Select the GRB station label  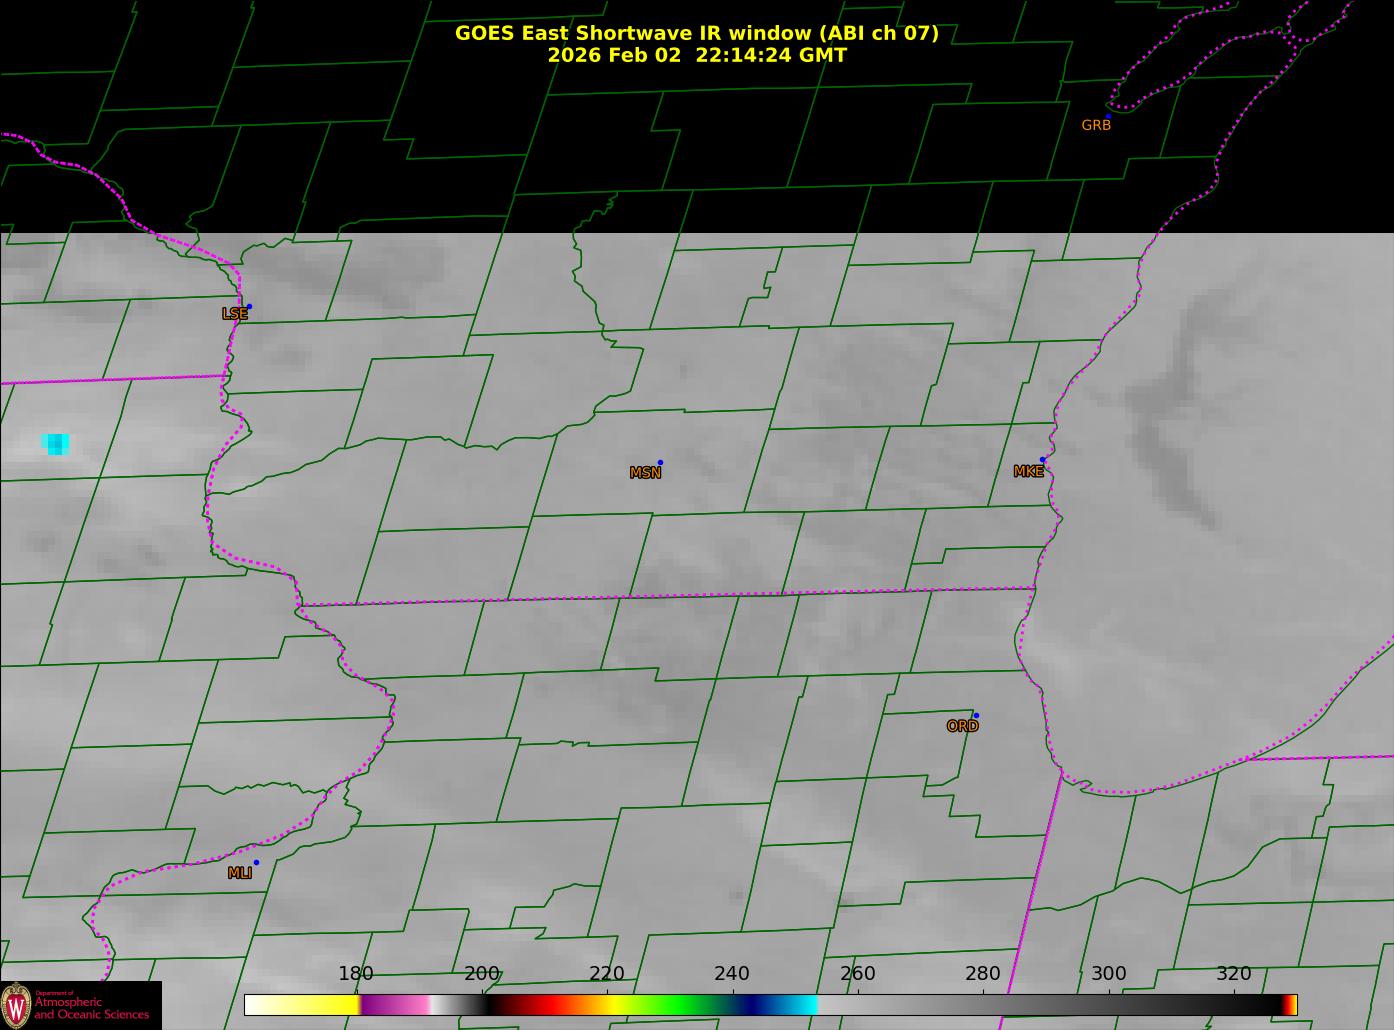click(x=1096, y=126)
